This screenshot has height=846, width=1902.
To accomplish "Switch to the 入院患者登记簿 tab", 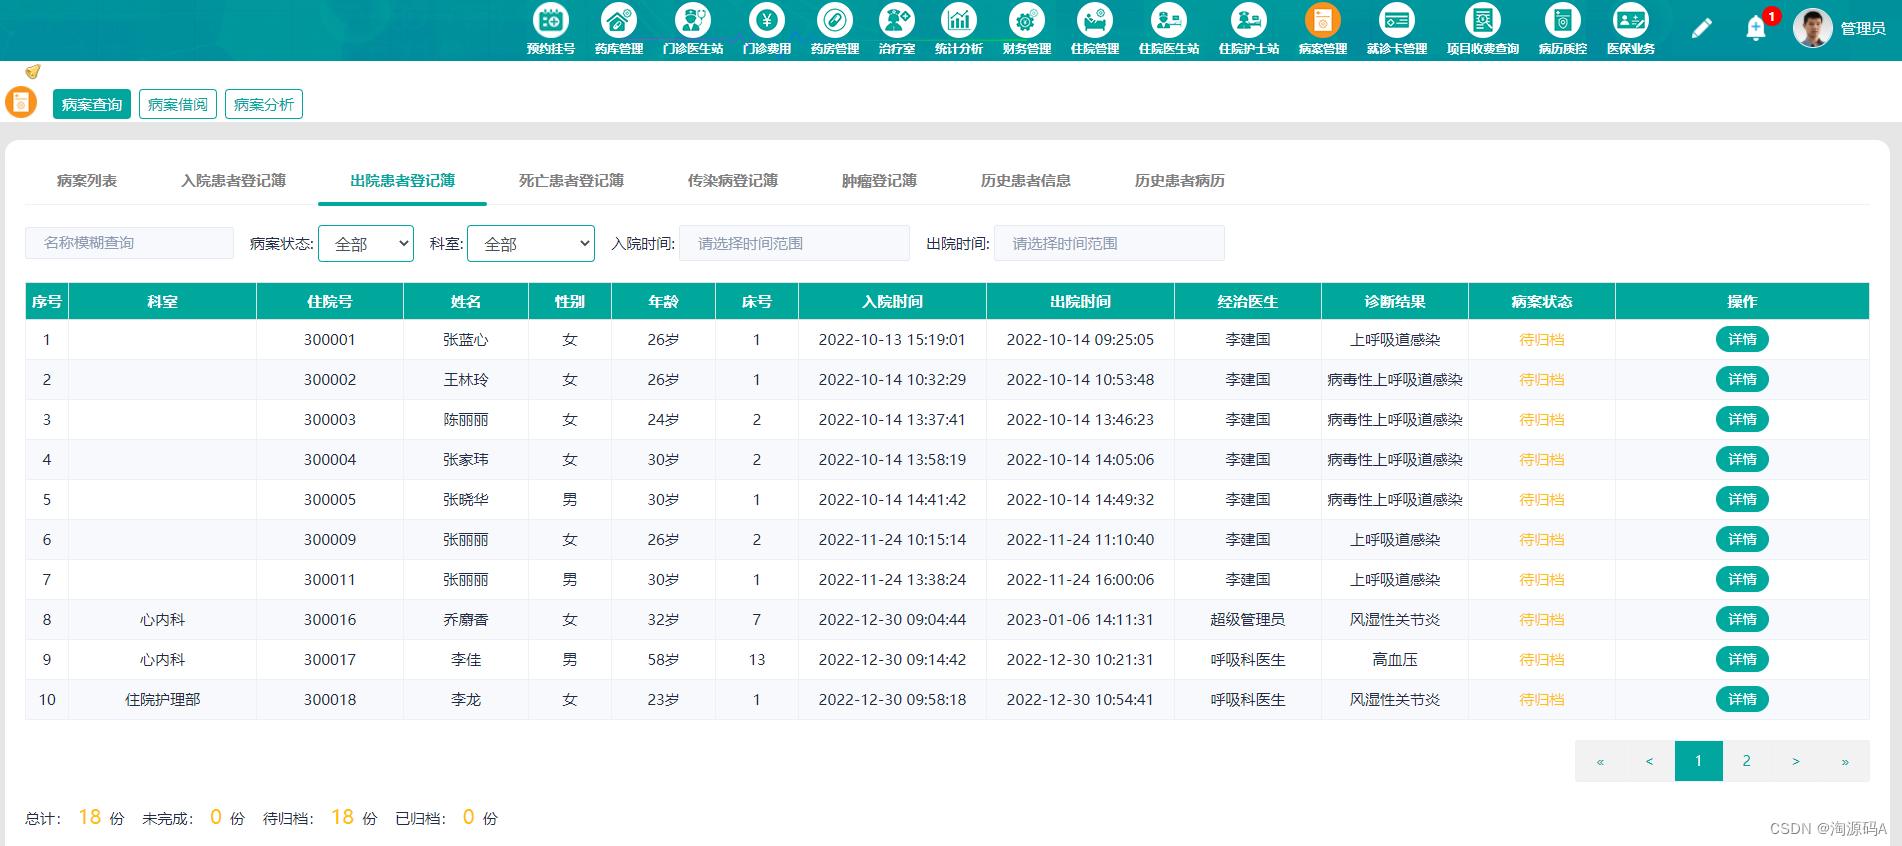I will [233, 180].
